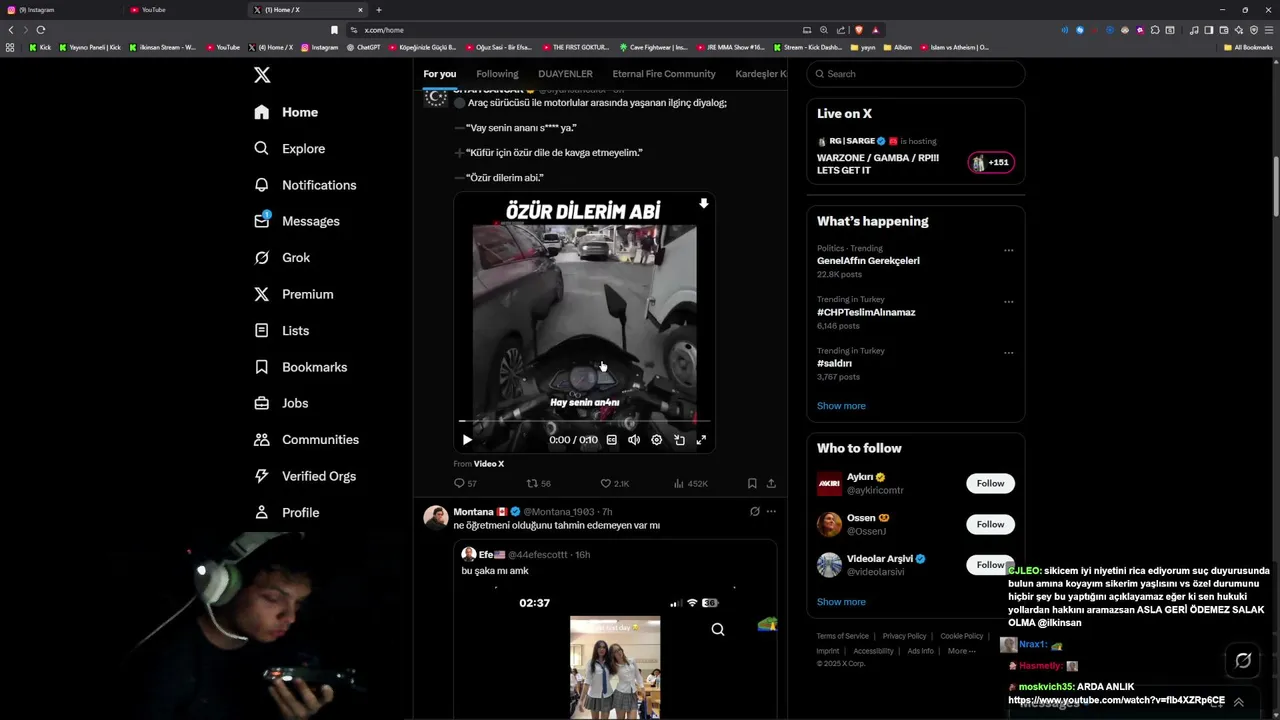Open more options for GenelAffın Gerekçeleri trend
The width and height of the screenshot is (1280, 720).
[x=1008, y=250]
